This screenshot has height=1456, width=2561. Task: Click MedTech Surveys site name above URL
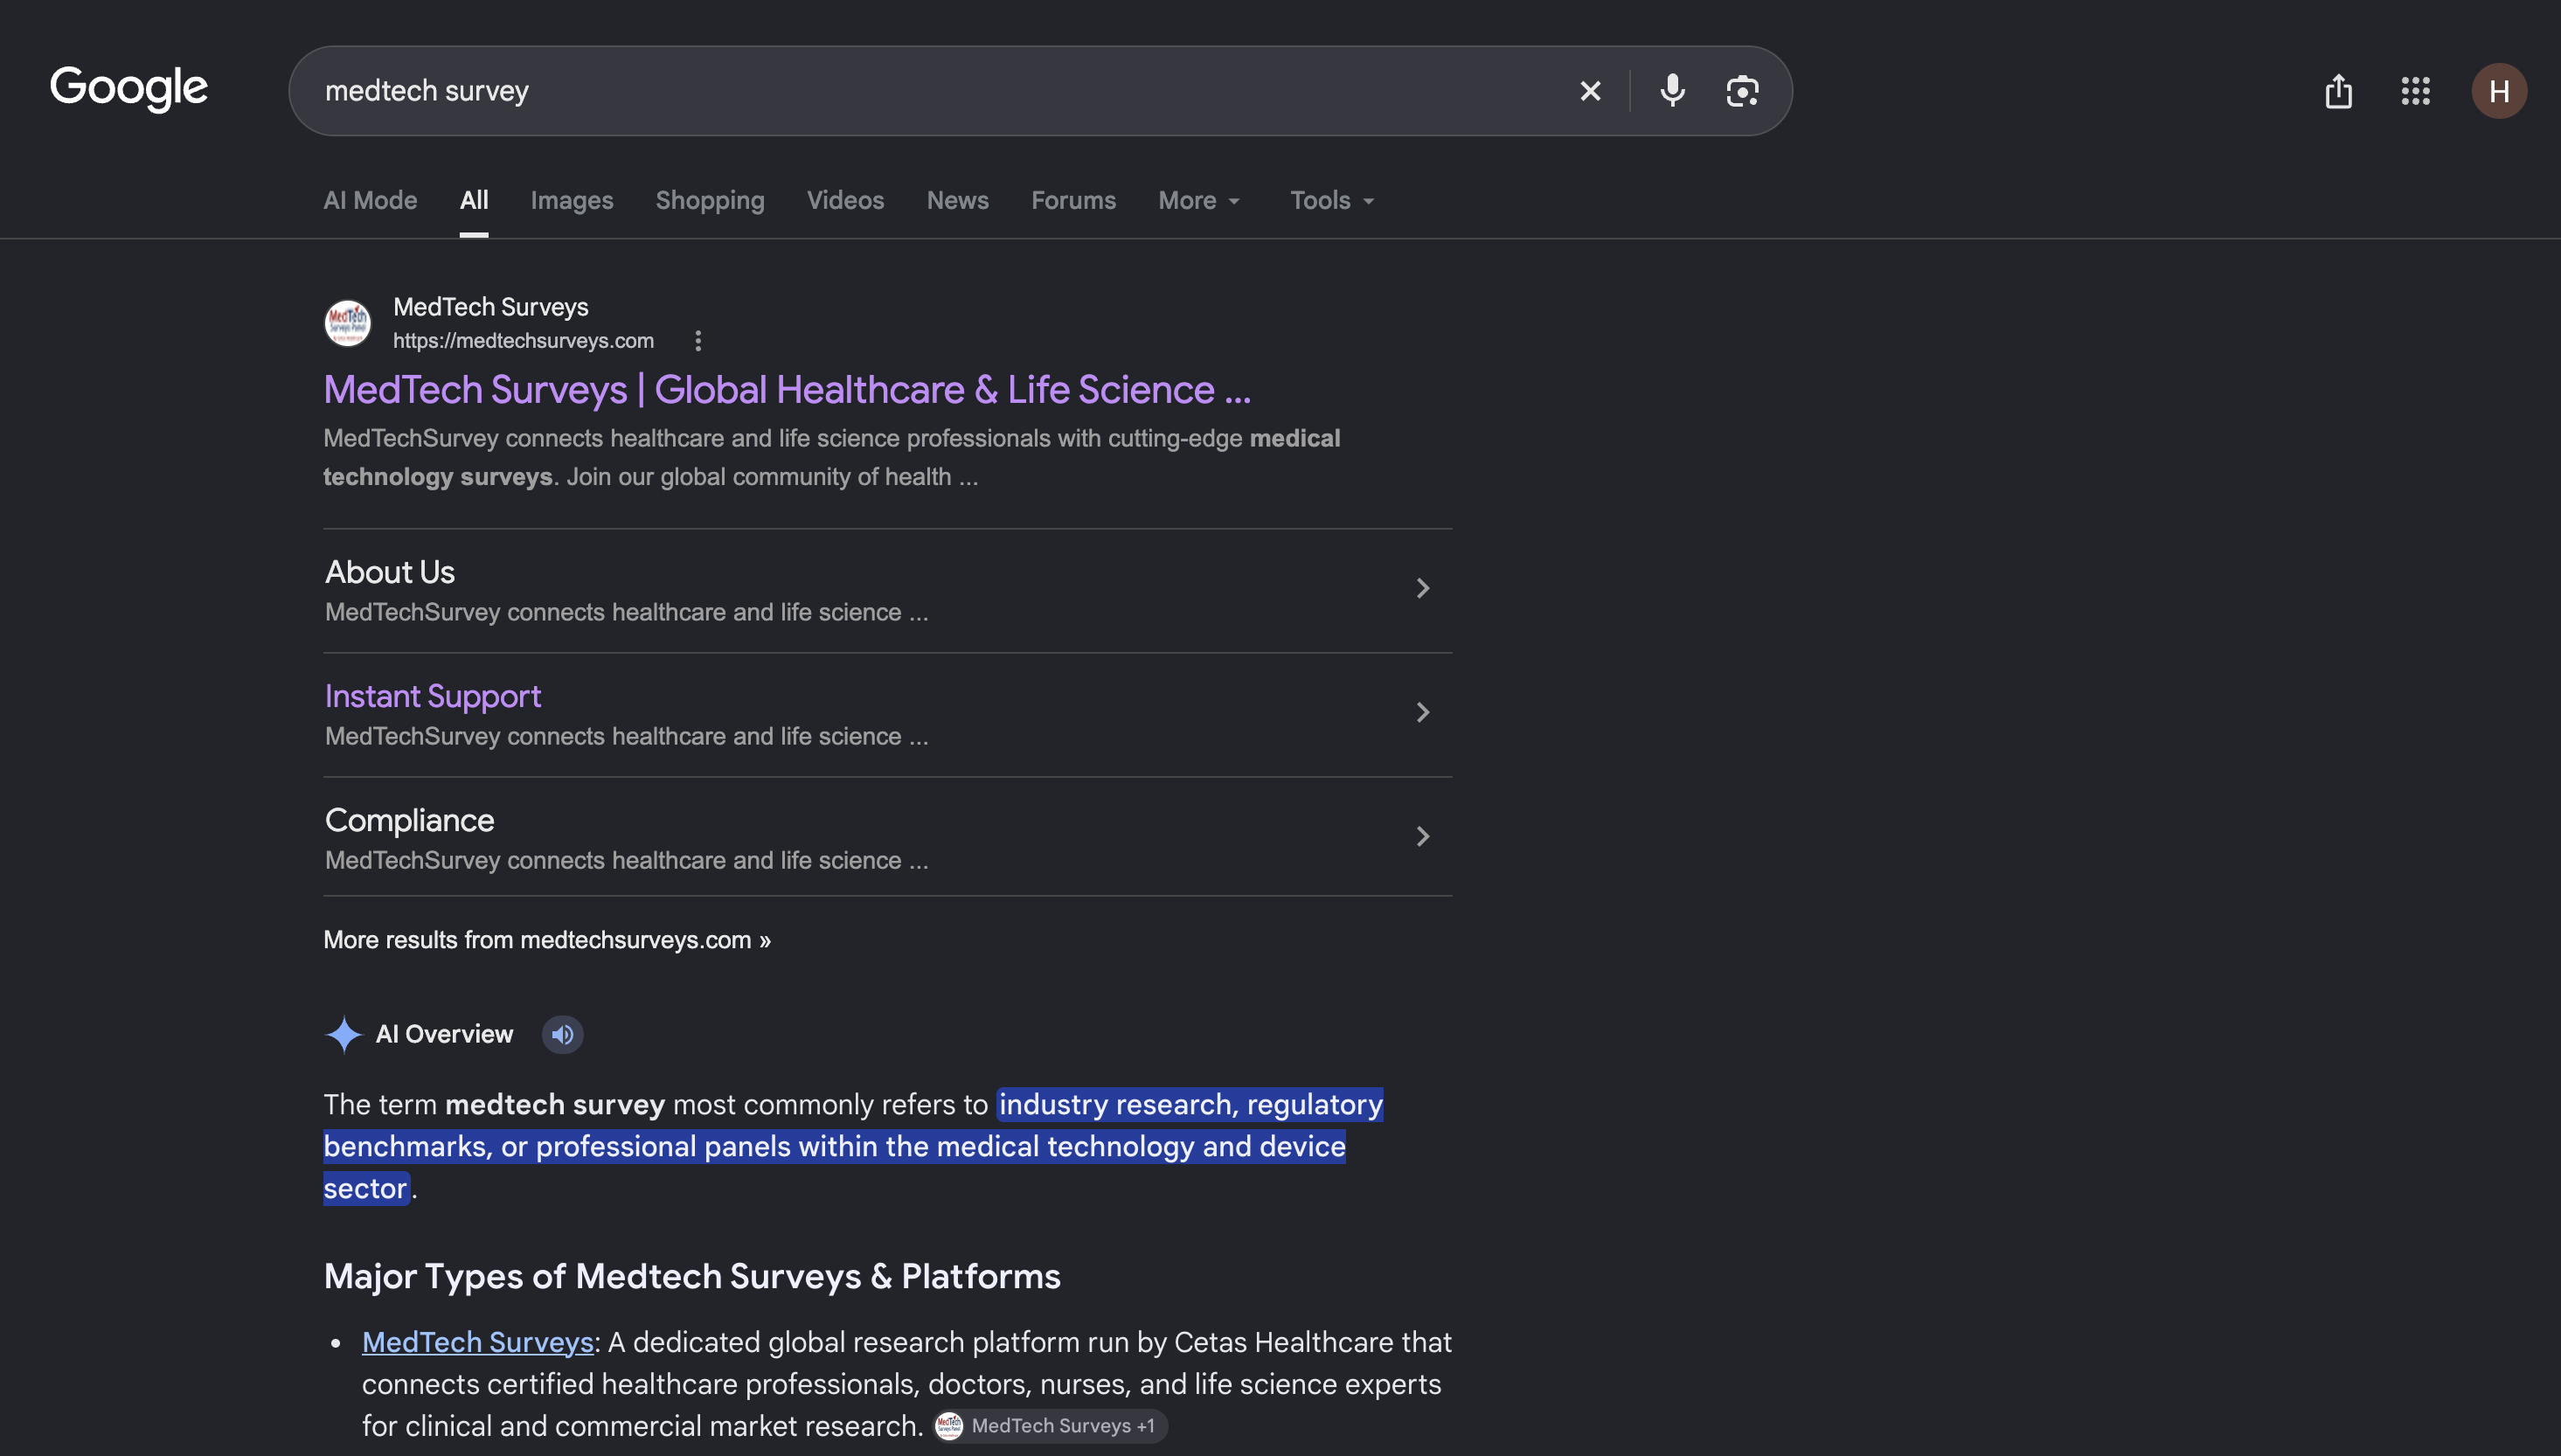pos(490,306)
